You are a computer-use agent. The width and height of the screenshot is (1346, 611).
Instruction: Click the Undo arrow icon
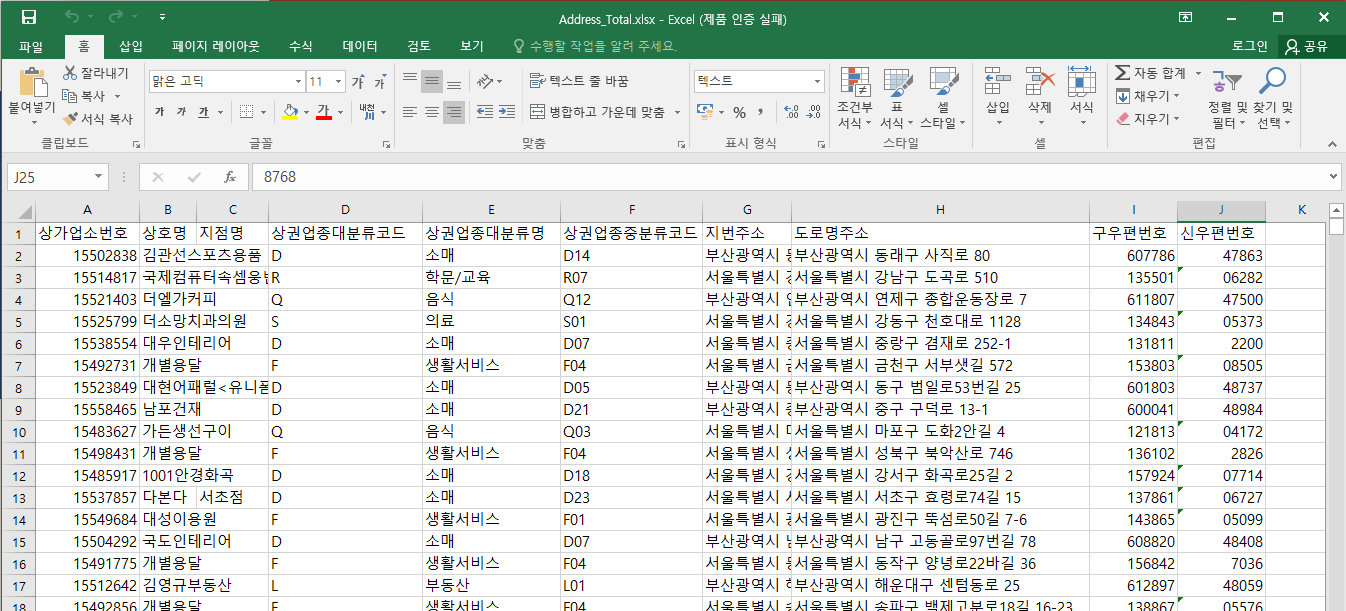pyautogui.click(x=72, y=18)
